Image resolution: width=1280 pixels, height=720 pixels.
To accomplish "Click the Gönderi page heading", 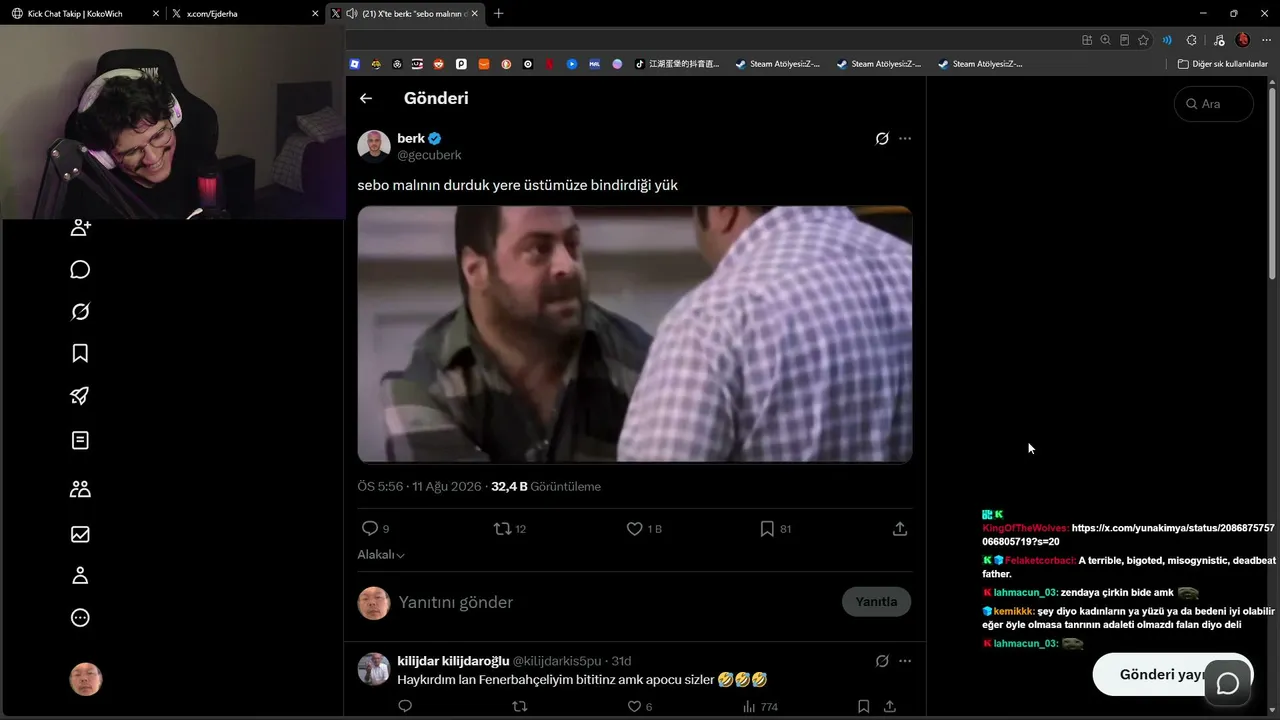I will click(436, 98).
